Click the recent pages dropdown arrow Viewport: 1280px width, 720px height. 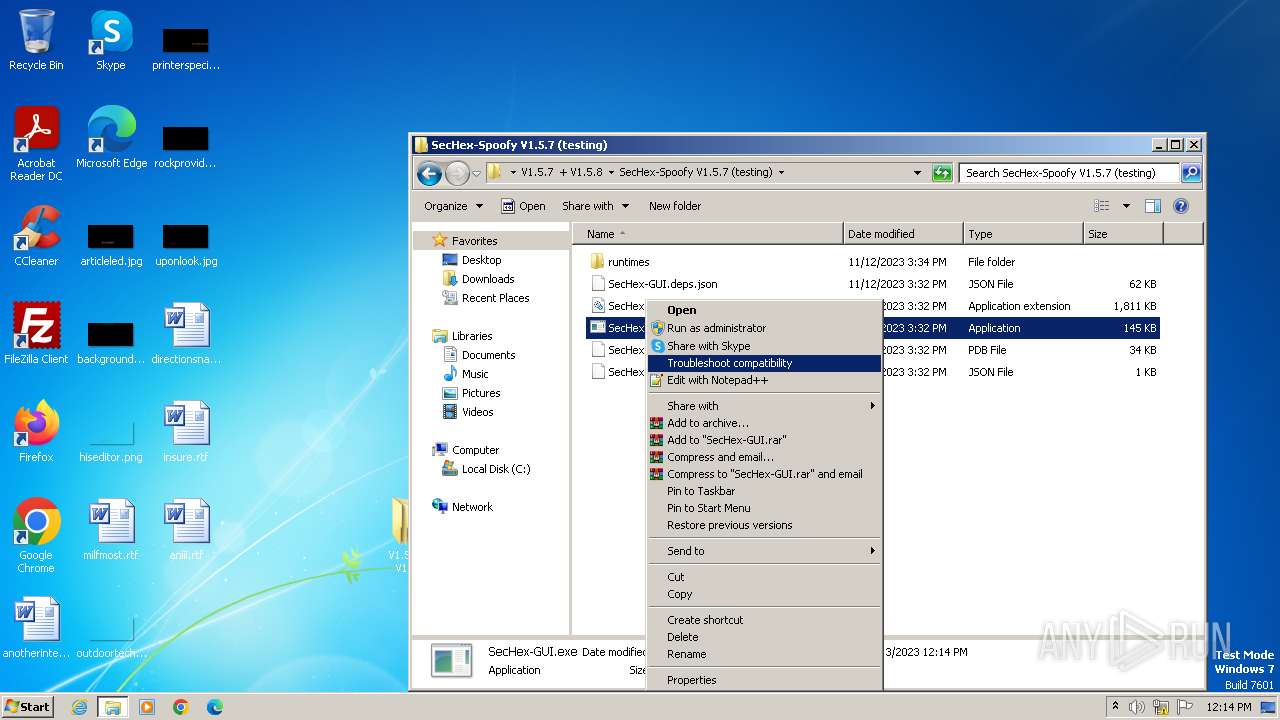pos(477,173)
